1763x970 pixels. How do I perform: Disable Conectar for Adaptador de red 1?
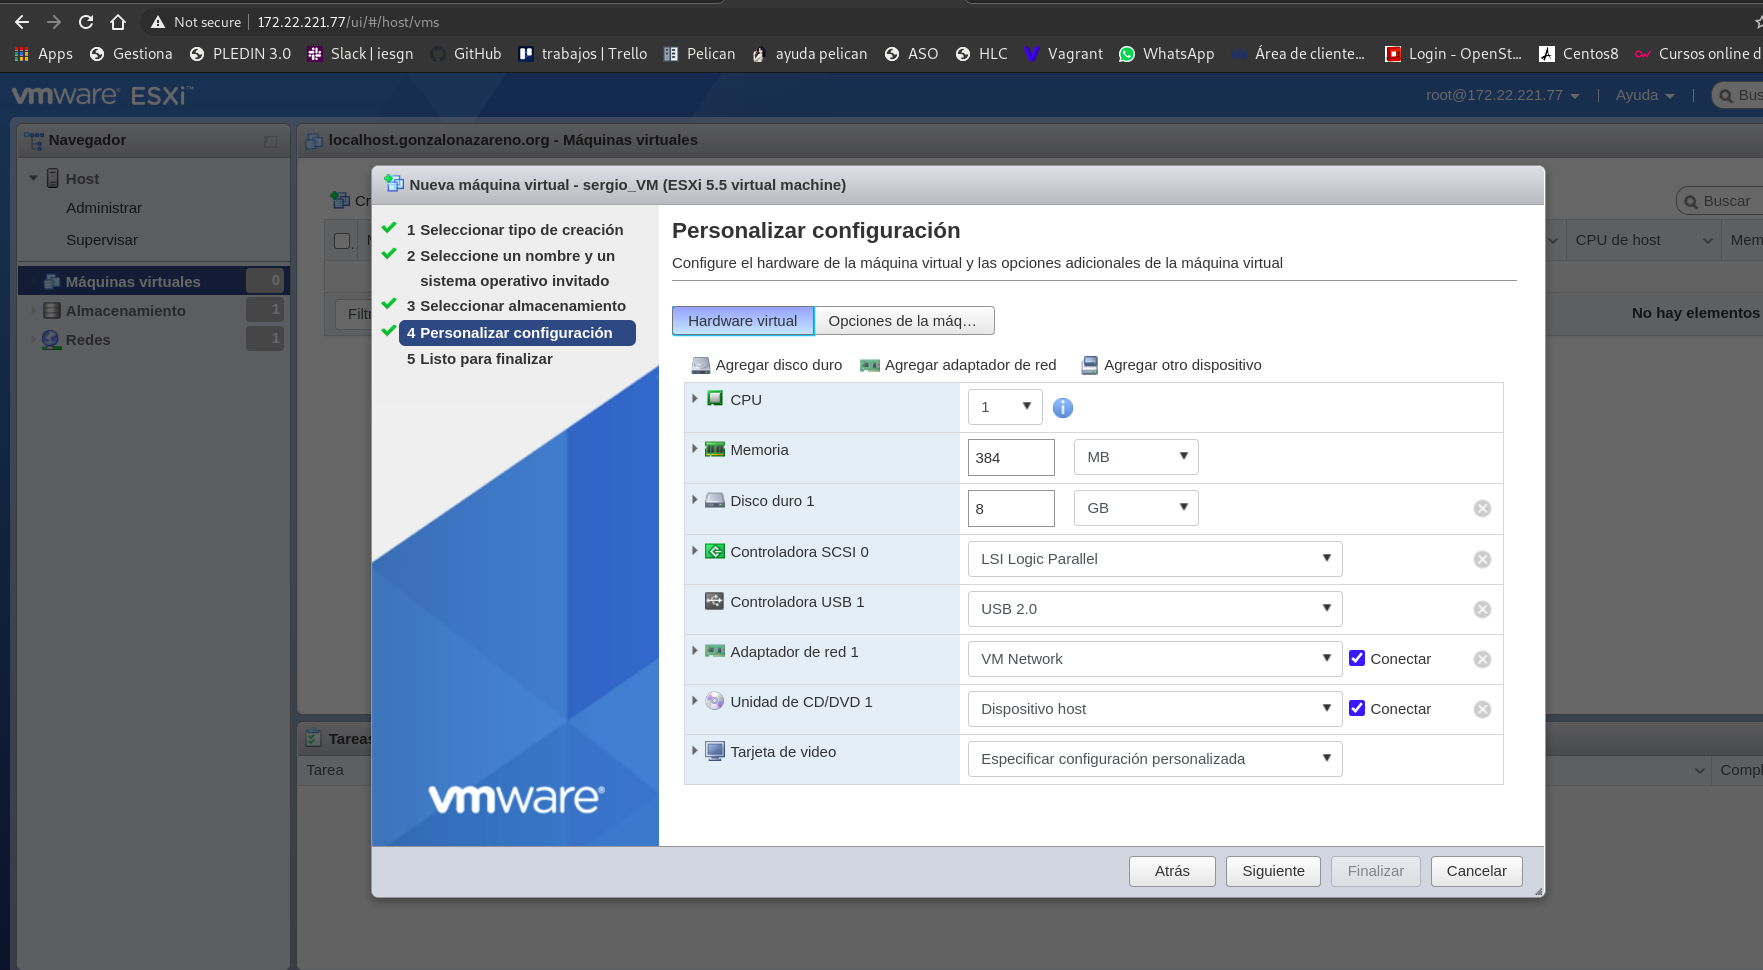point(1357,658)
